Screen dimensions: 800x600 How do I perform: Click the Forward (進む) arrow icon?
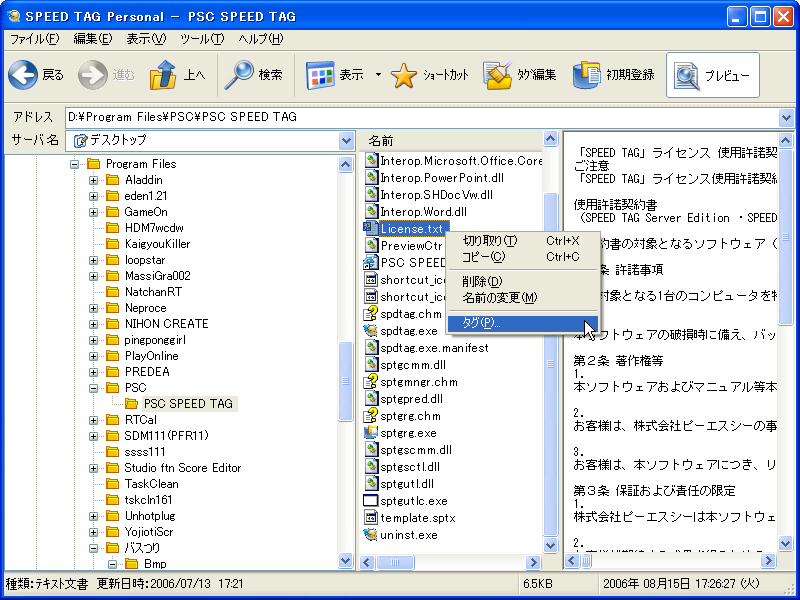coord(93,75)
